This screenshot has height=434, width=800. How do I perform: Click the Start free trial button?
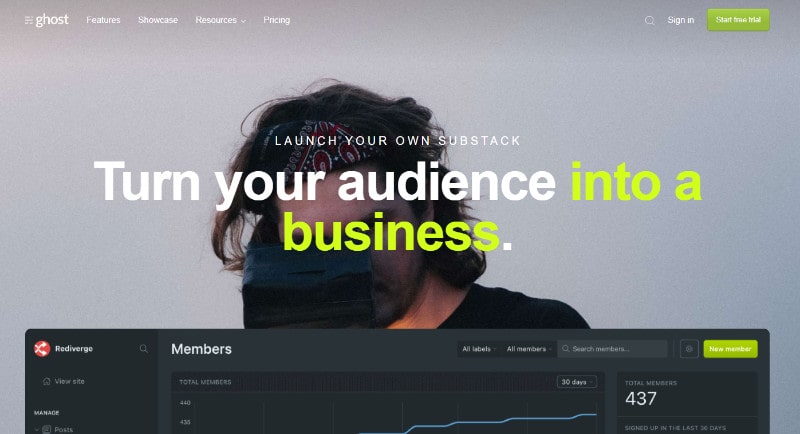738,20
